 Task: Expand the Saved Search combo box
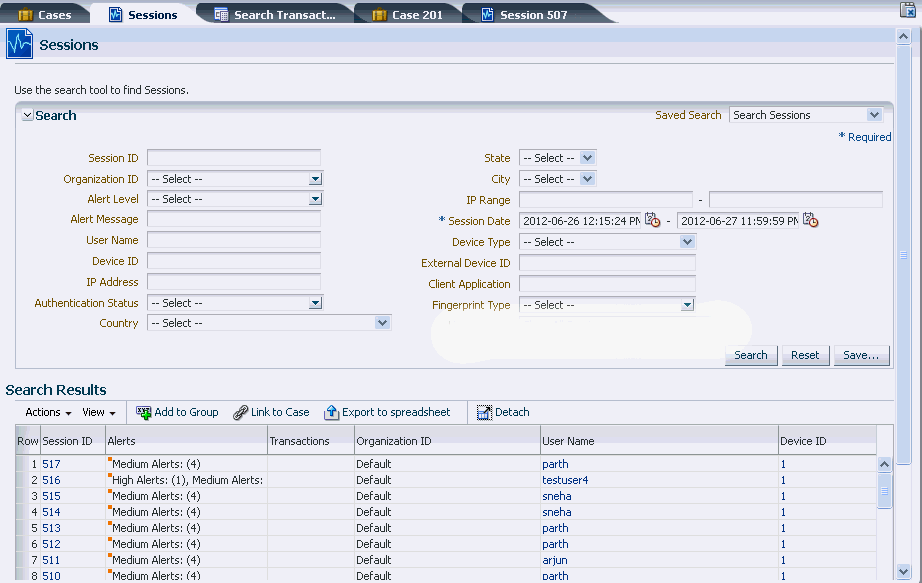pyautogui.click(x=874, y=115)
